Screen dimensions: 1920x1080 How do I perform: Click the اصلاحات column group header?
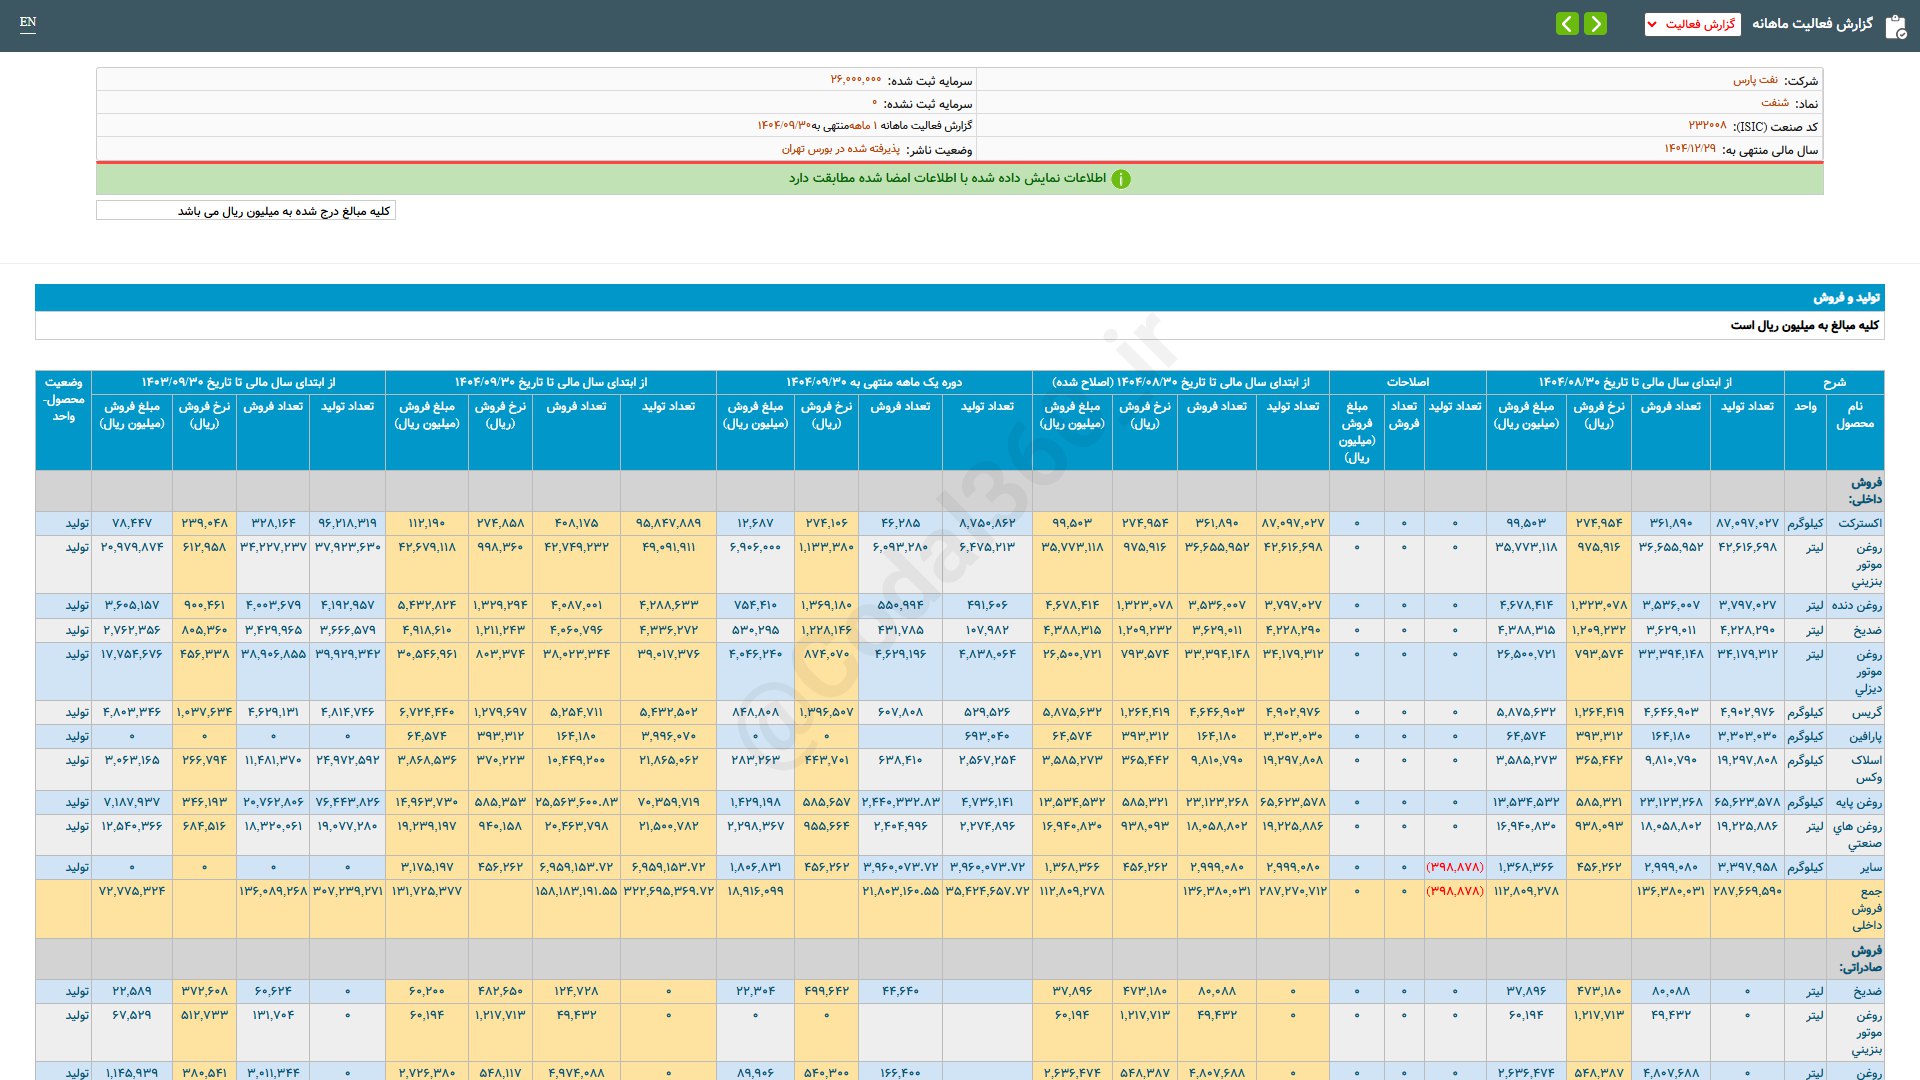pyautogui.click(x=1407, y=382)
